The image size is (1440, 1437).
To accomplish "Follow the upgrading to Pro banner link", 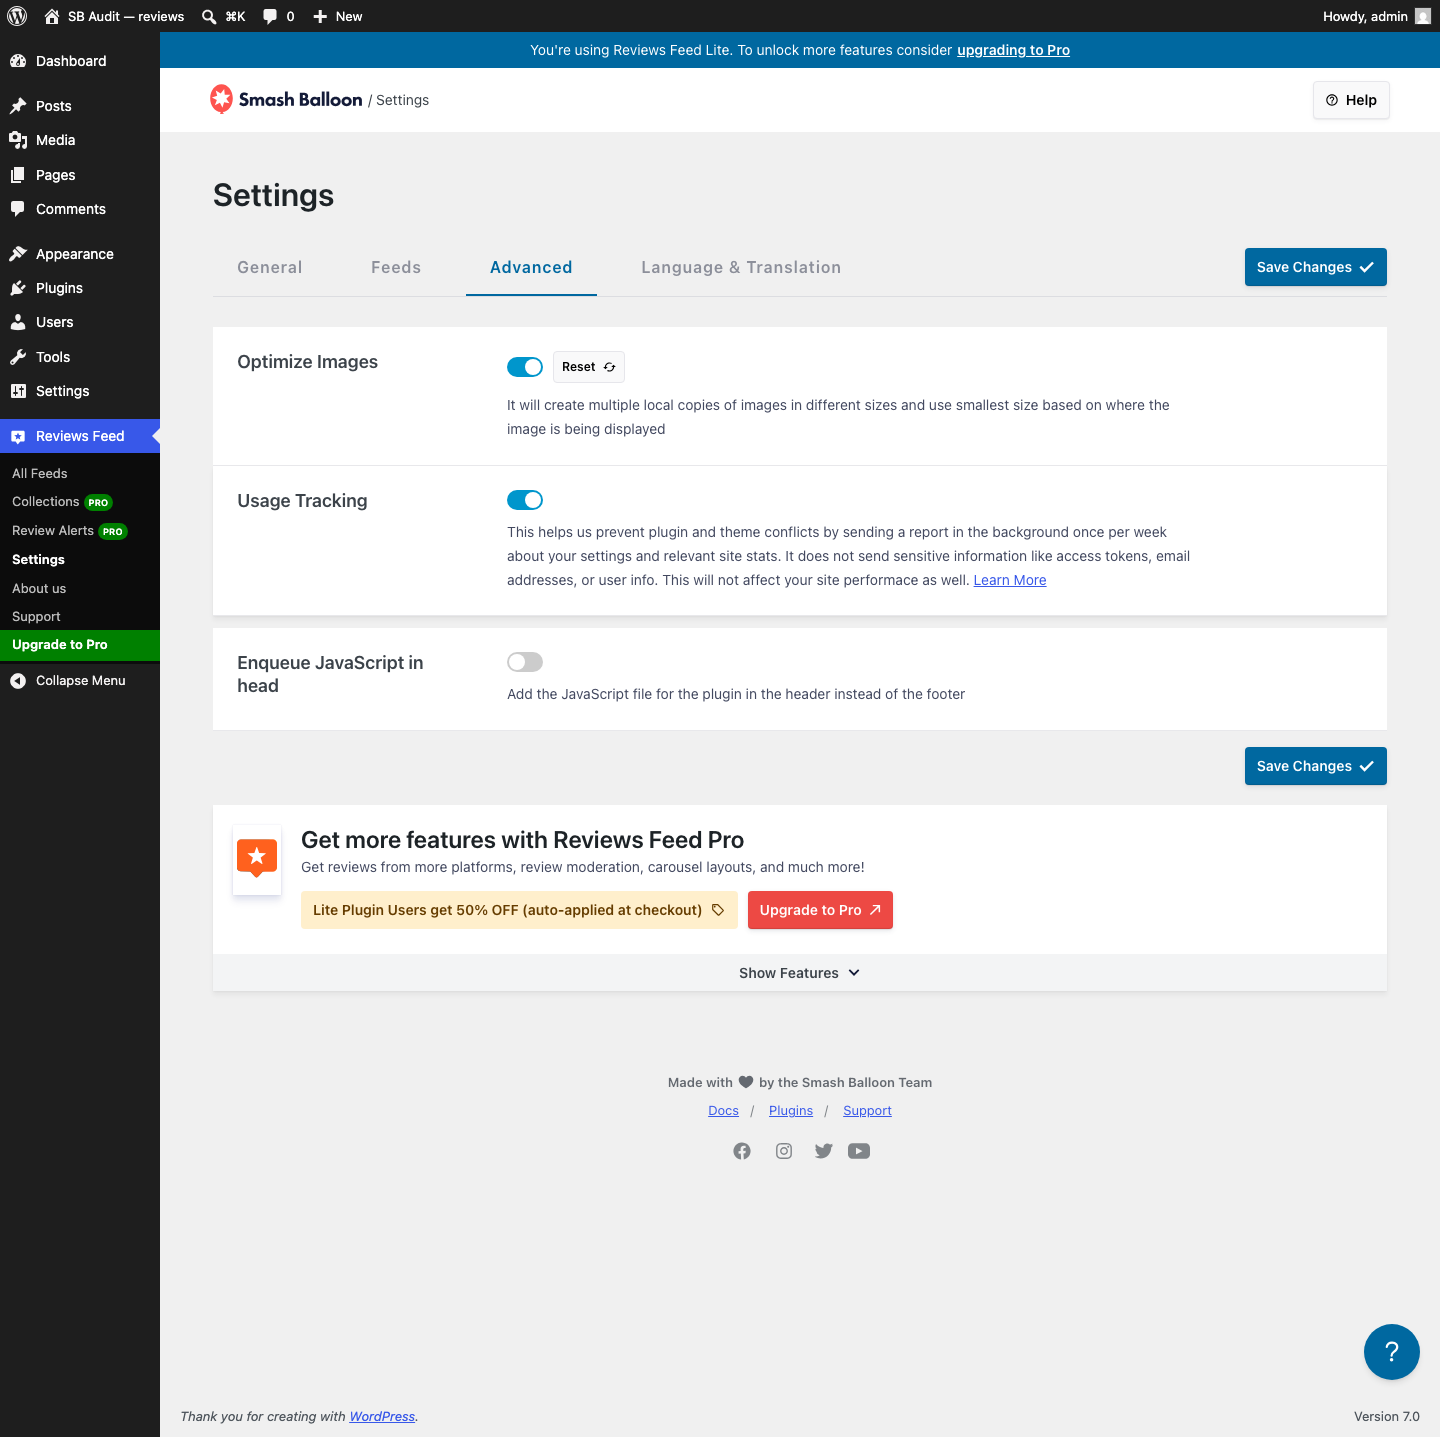I will tap(1013, 50).
